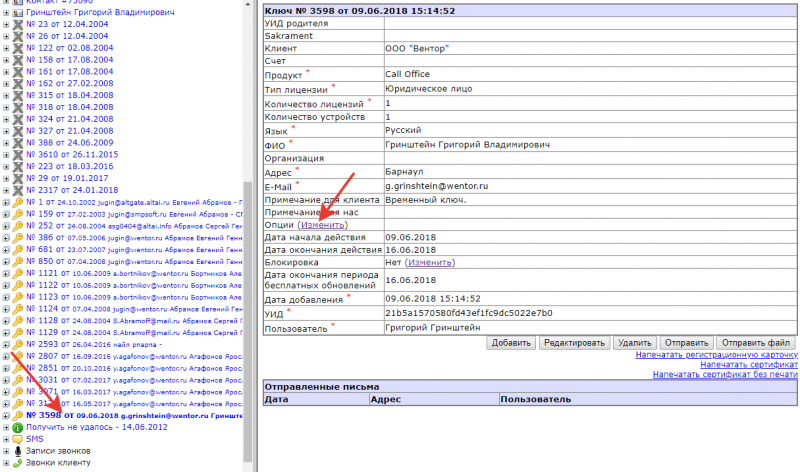This screenshot has height=472, width=800.
Task: Click the green info icon beside Получить не удалось
Action: pyautogui.click(x=18, y=428)
